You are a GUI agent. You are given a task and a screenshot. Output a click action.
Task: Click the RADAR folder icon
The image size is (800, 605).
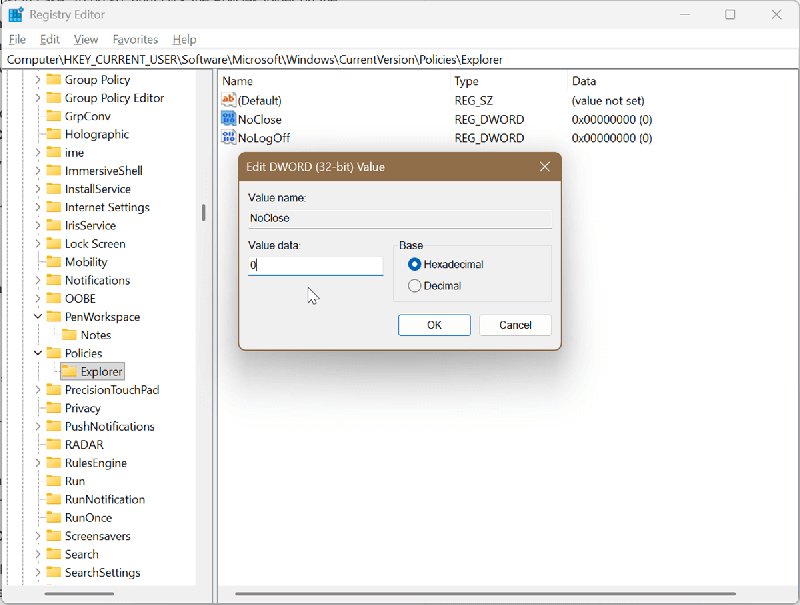point(54,445)
